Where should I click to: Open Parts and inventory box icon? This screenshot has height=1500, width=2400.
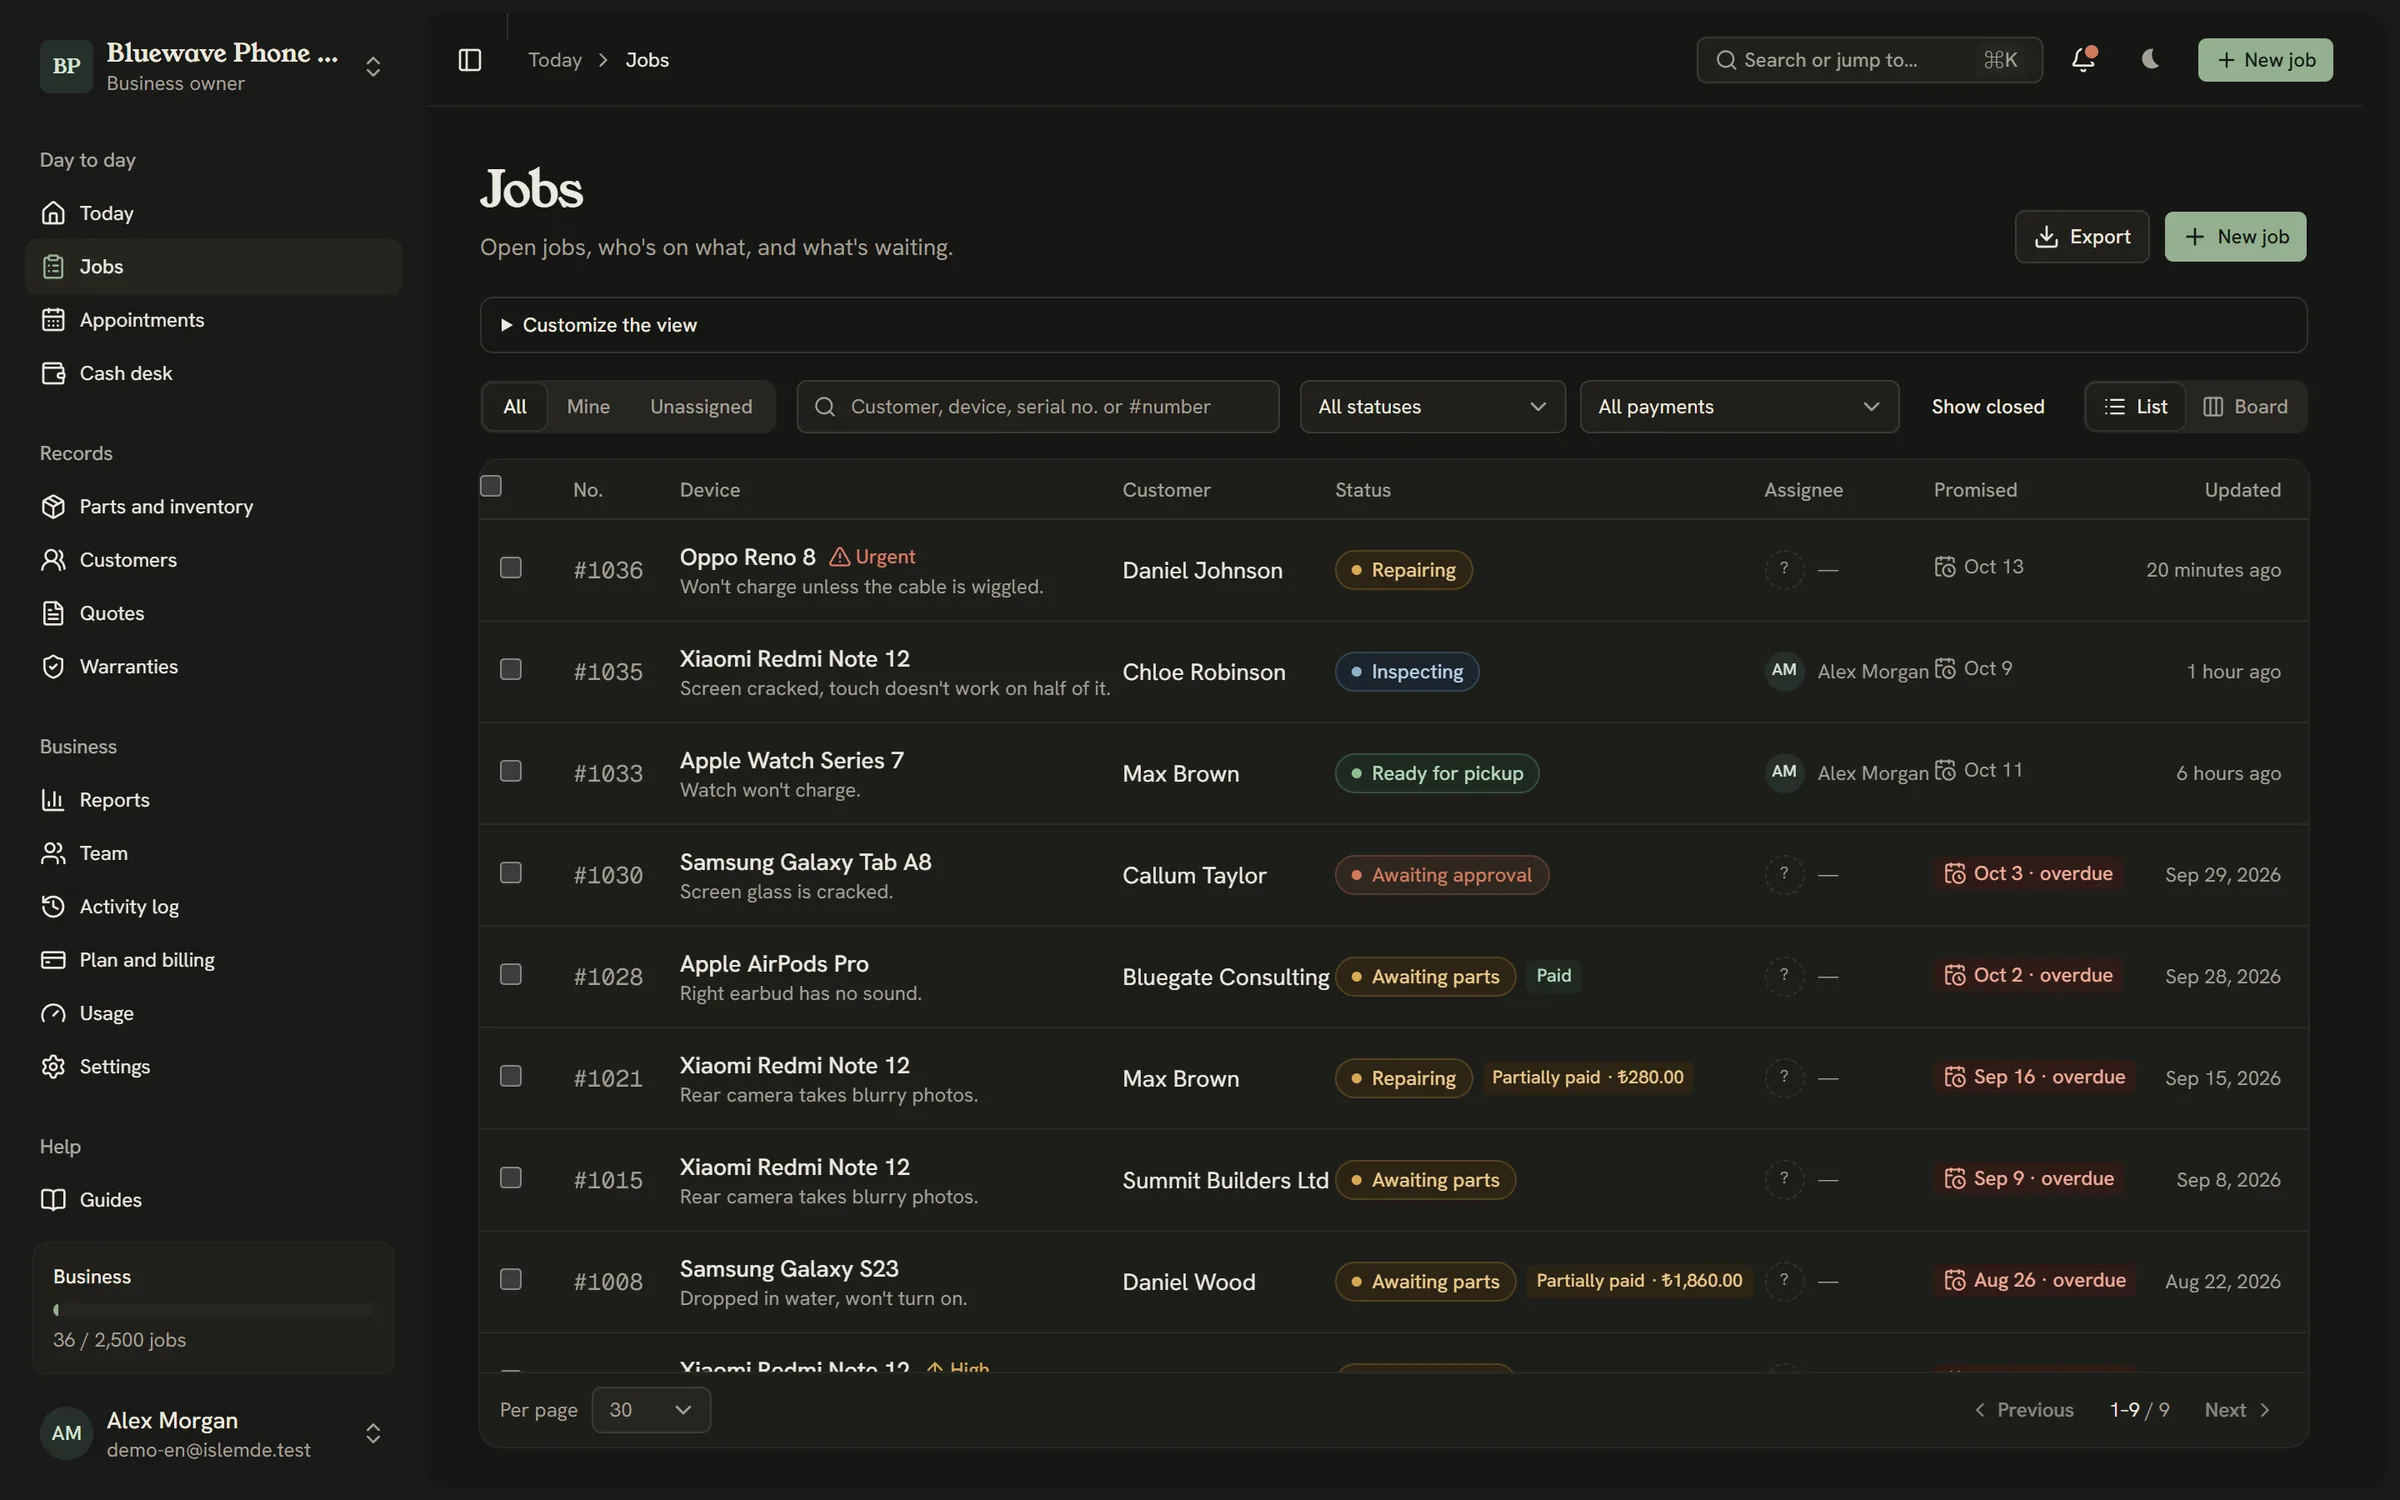coord(53,506)
